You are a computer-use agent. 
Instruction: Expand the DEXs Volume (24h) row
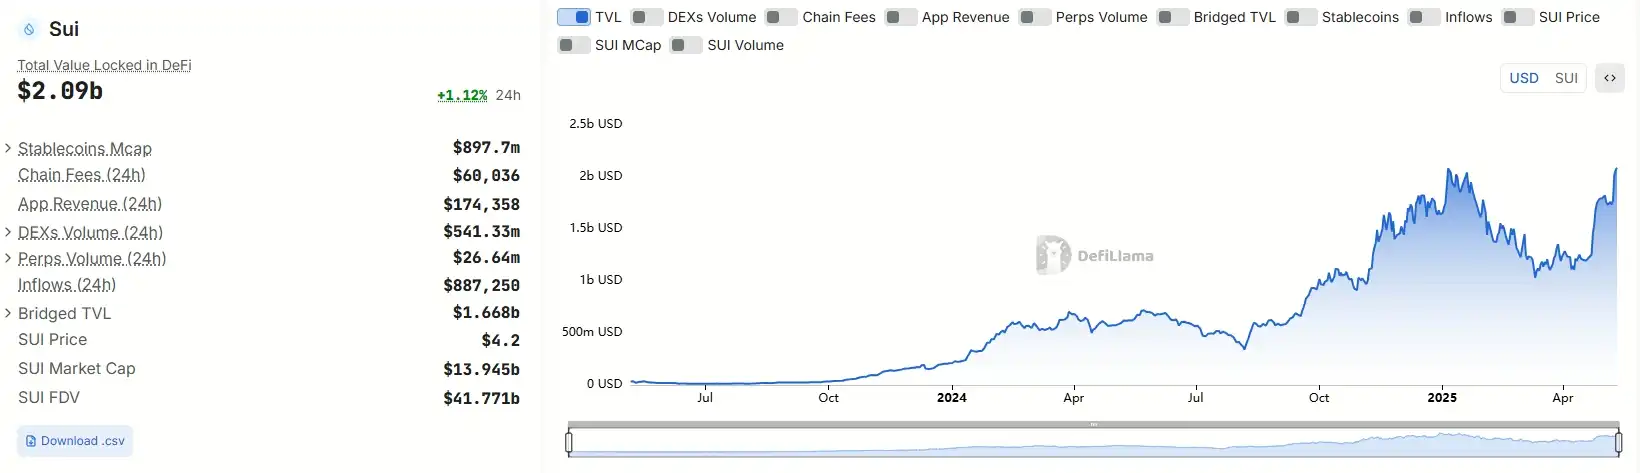(x=8, y=232)
